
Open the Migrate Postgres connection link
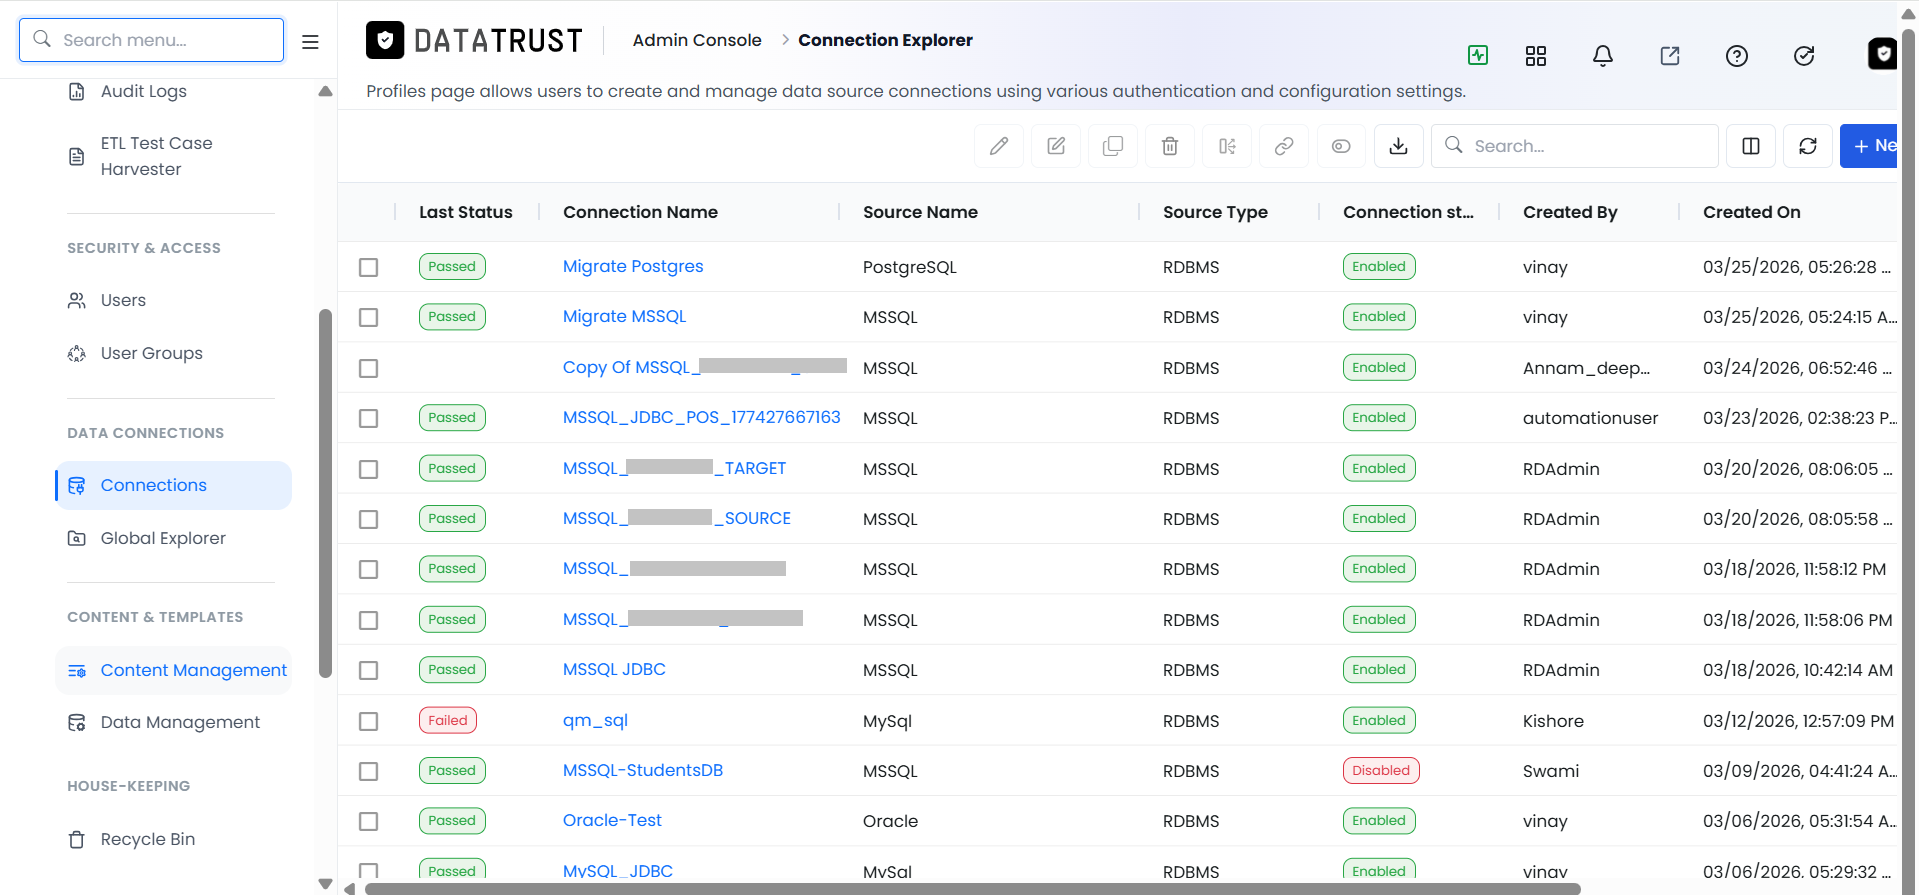pyautogui.click(x=633, y=266)
